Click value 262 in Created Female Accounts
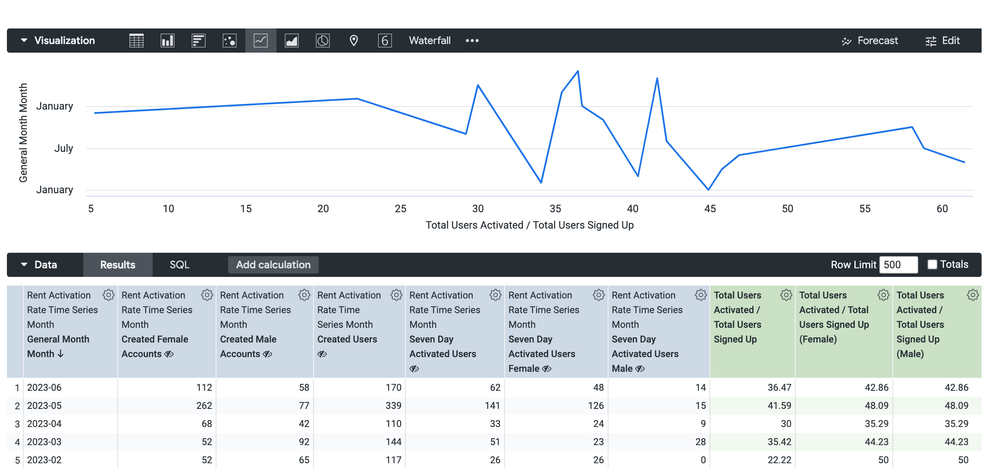 click(204, 405)
